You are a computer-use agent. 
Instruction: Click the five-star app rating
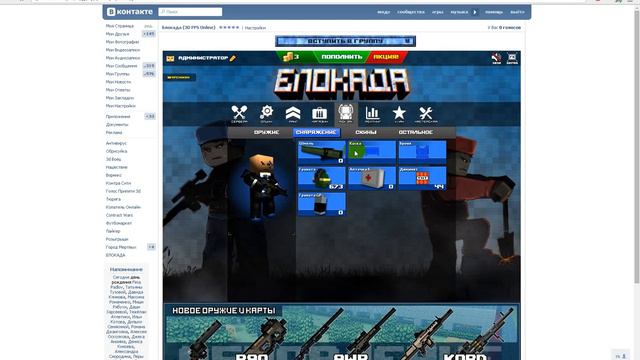point(229,27)
